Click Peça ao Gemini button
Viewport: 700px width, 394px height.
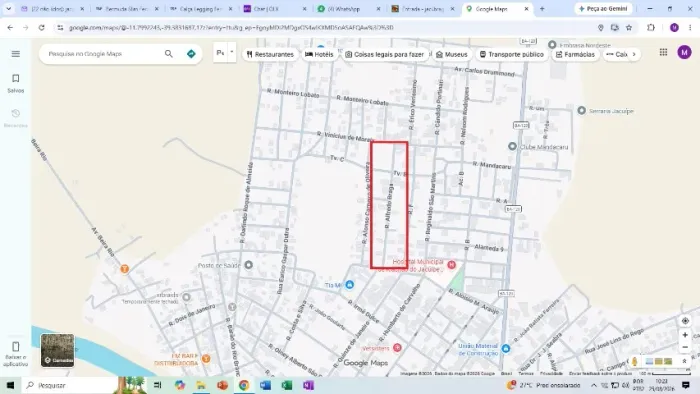pyautogui.click(x=603, y=9)
